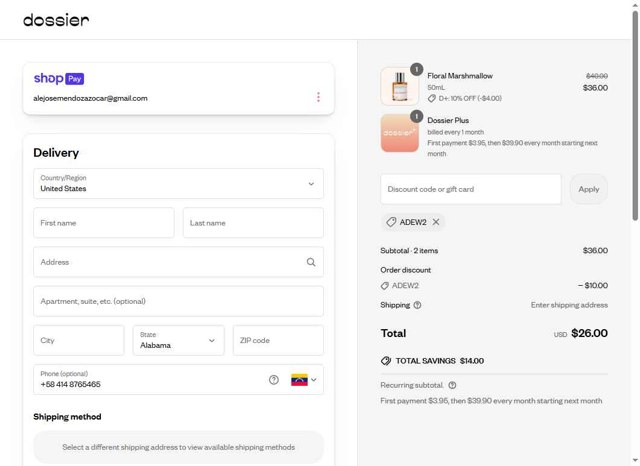Expand the State dropdown
640x466 pixels.
pyautogui.click(x=178, y=340)
